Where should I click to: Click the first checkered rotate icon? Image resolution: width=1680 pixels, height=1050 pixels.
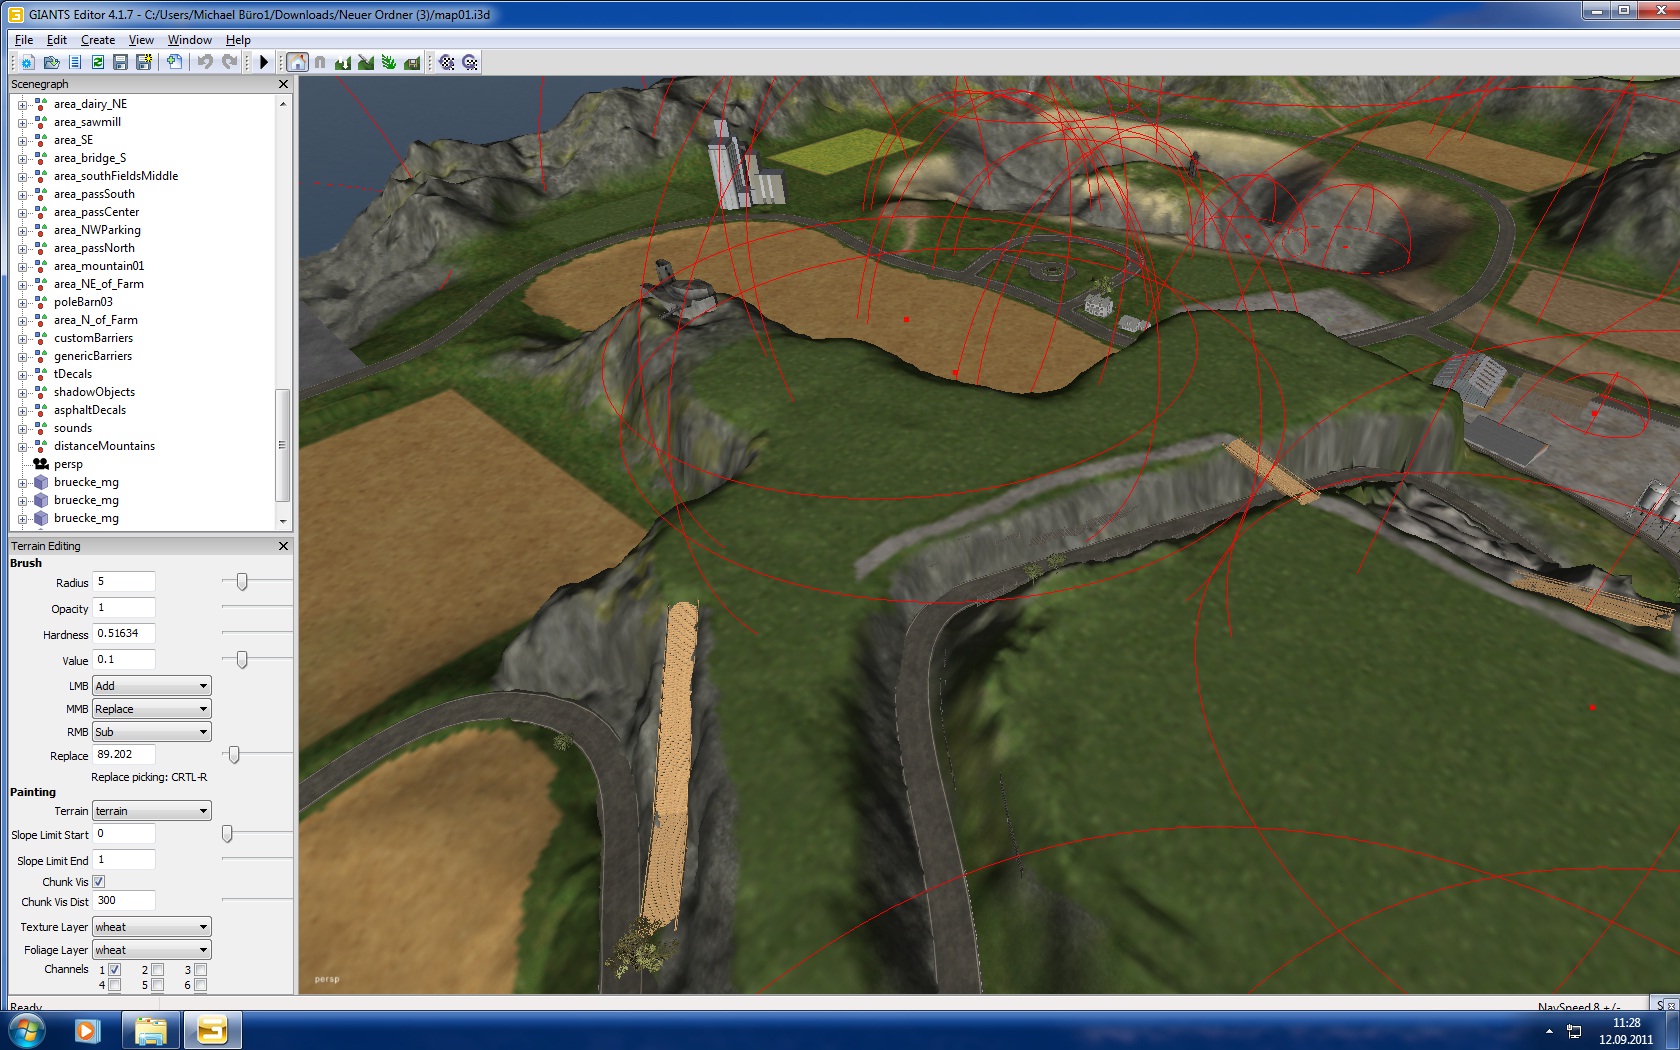447,62
